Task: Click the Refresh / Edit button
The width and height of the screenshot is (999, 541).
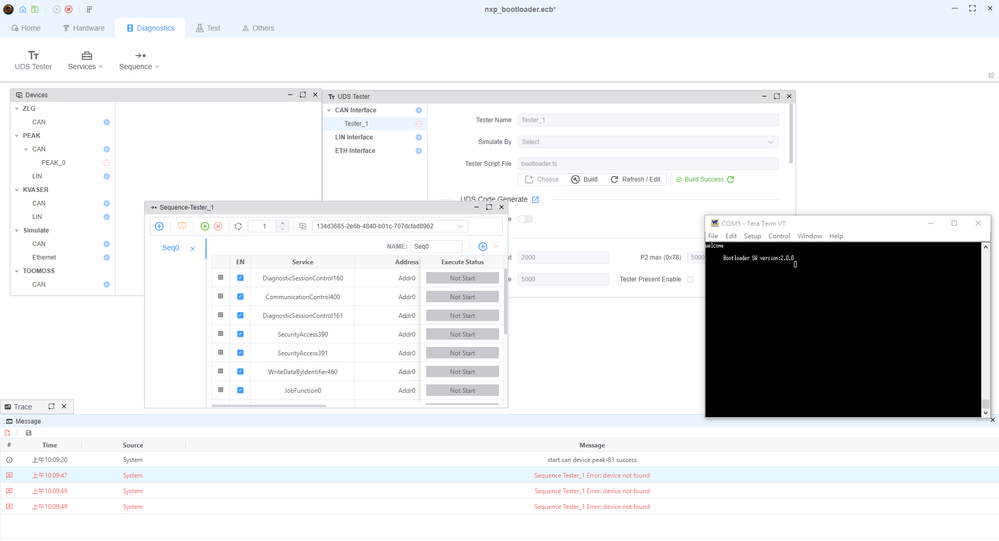Action: tap(635, 180)
